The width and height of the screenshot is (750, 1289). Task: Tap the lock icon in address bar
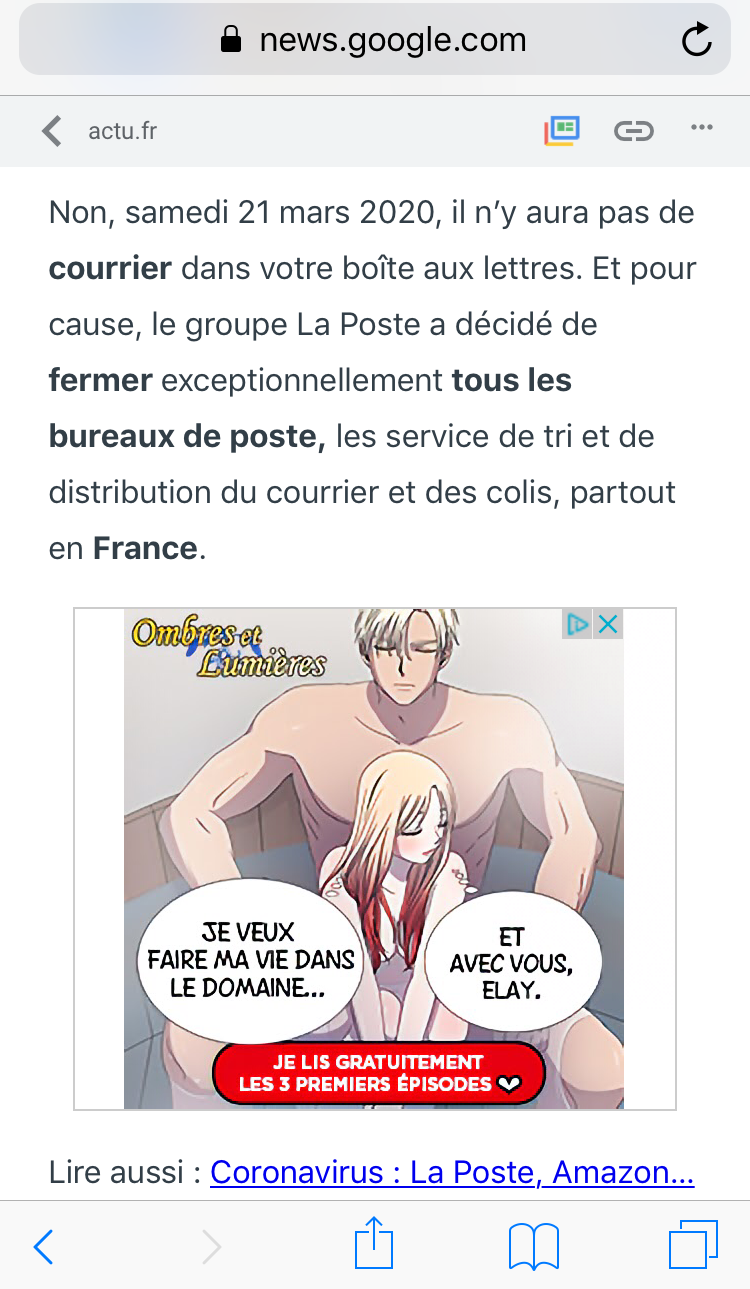[x=231, y=40]
